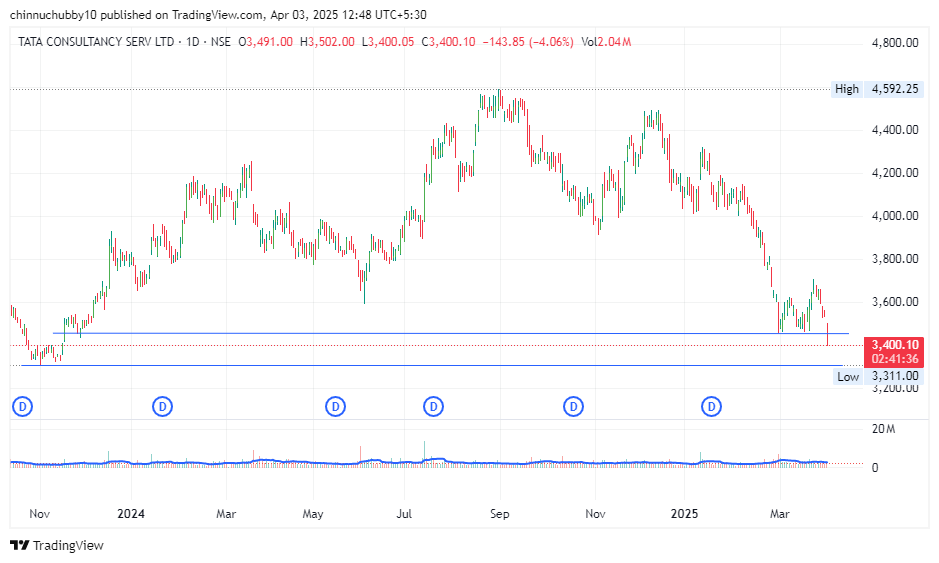Click the blue volume moving average line

(419, 462)
